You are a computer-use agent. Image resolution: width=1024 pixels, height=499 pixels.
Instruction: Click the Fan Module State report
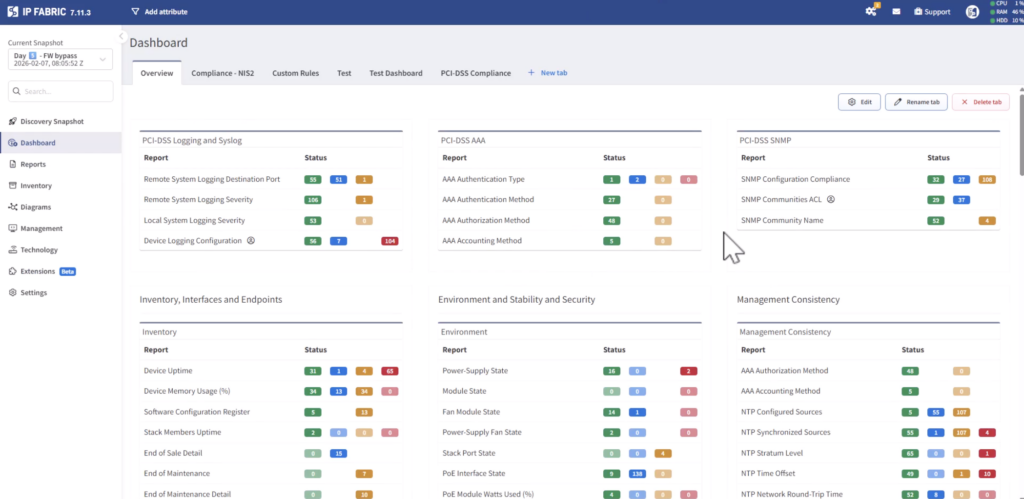(471, 411)
